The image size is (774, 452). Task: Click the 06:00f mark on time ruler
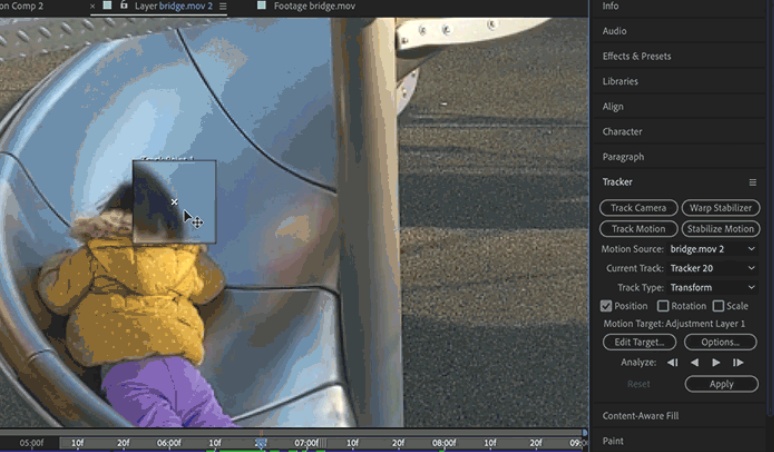(169, 443)
